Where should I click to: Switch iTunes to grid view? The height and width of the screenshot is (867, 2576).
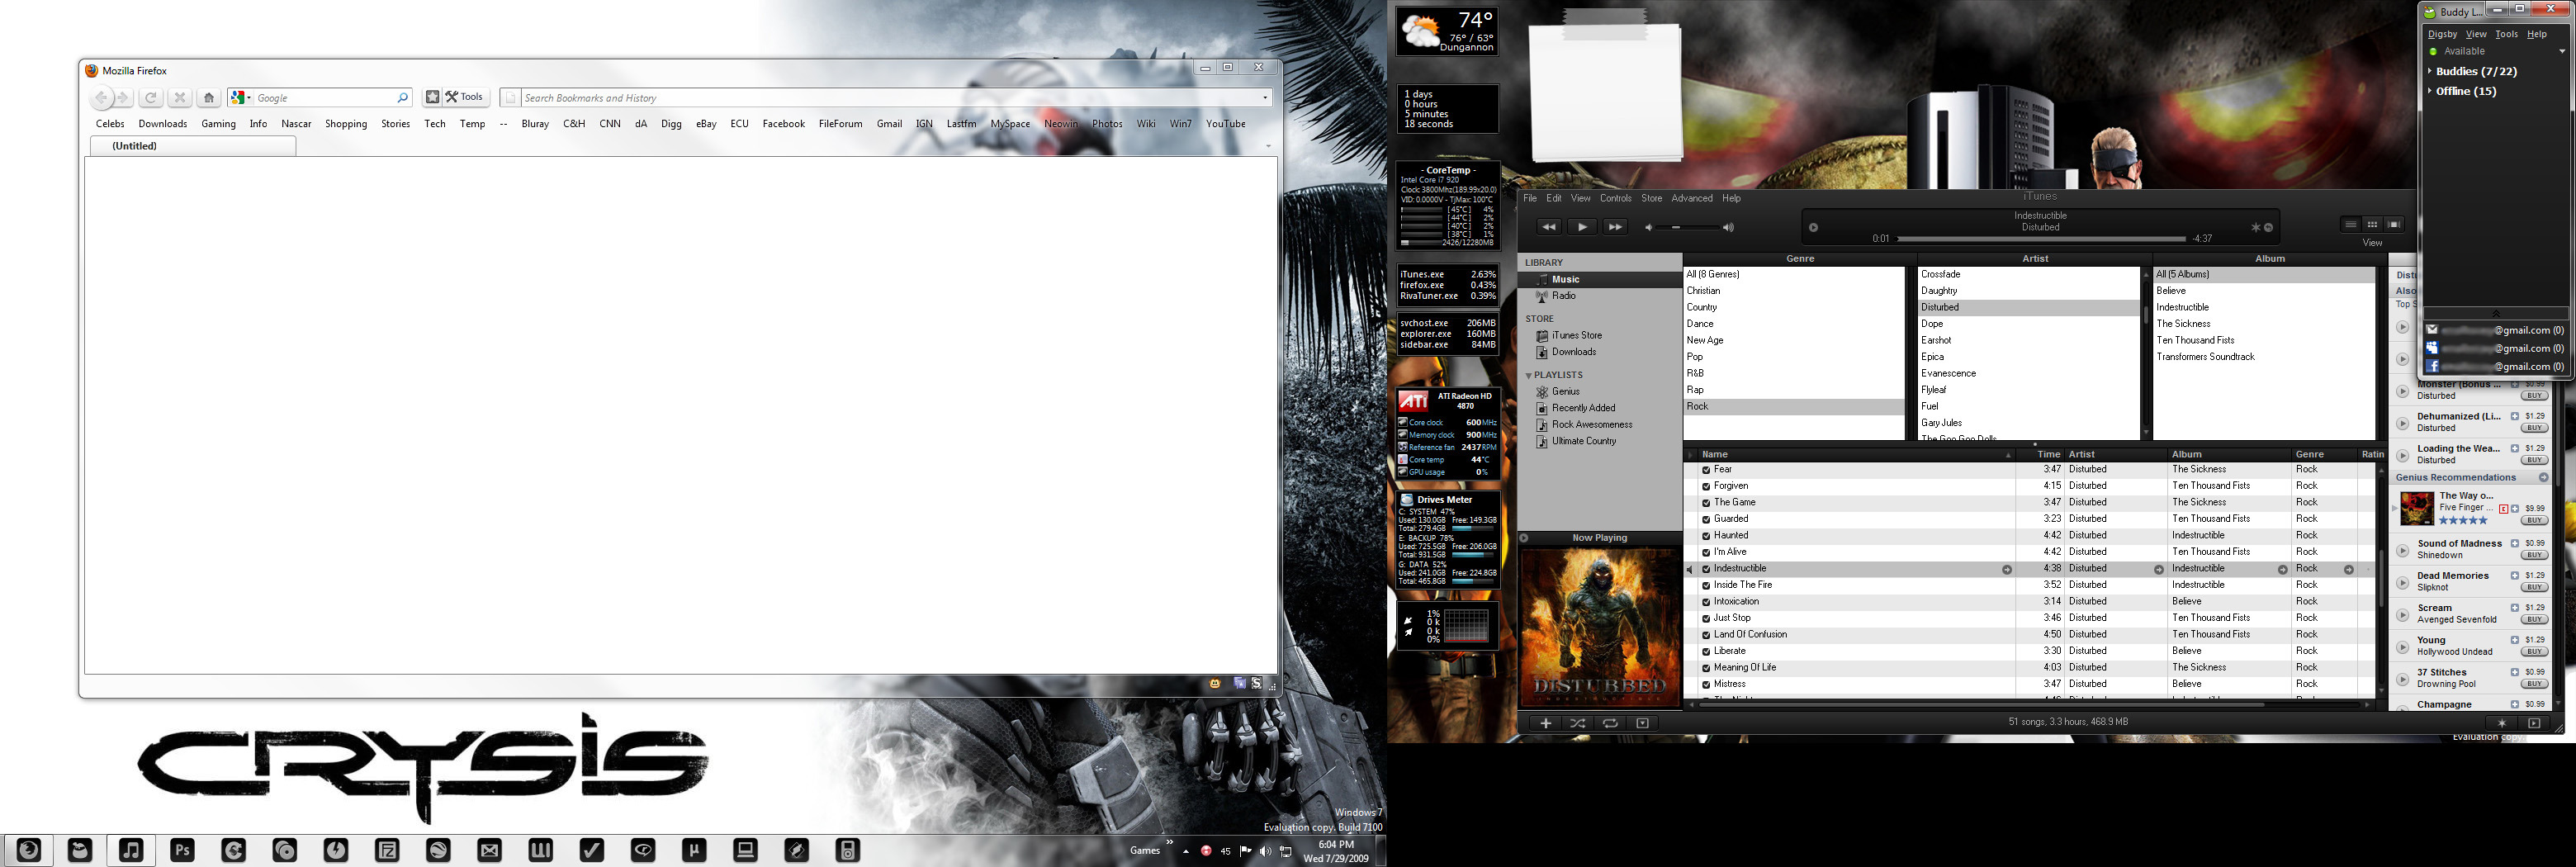pos(2371,225)
